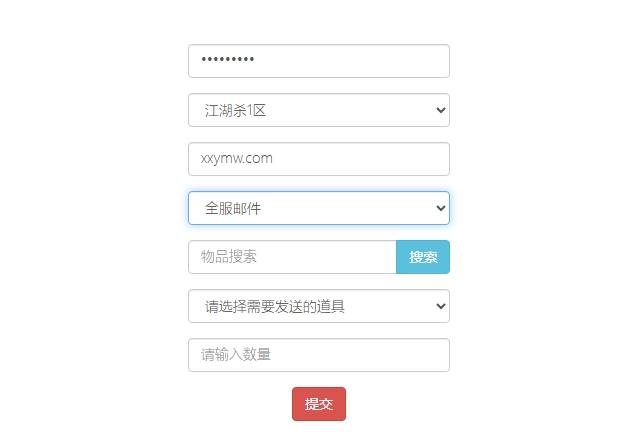
Task: Focus the 物品搜索 item search box
Action: coord(292,257)
